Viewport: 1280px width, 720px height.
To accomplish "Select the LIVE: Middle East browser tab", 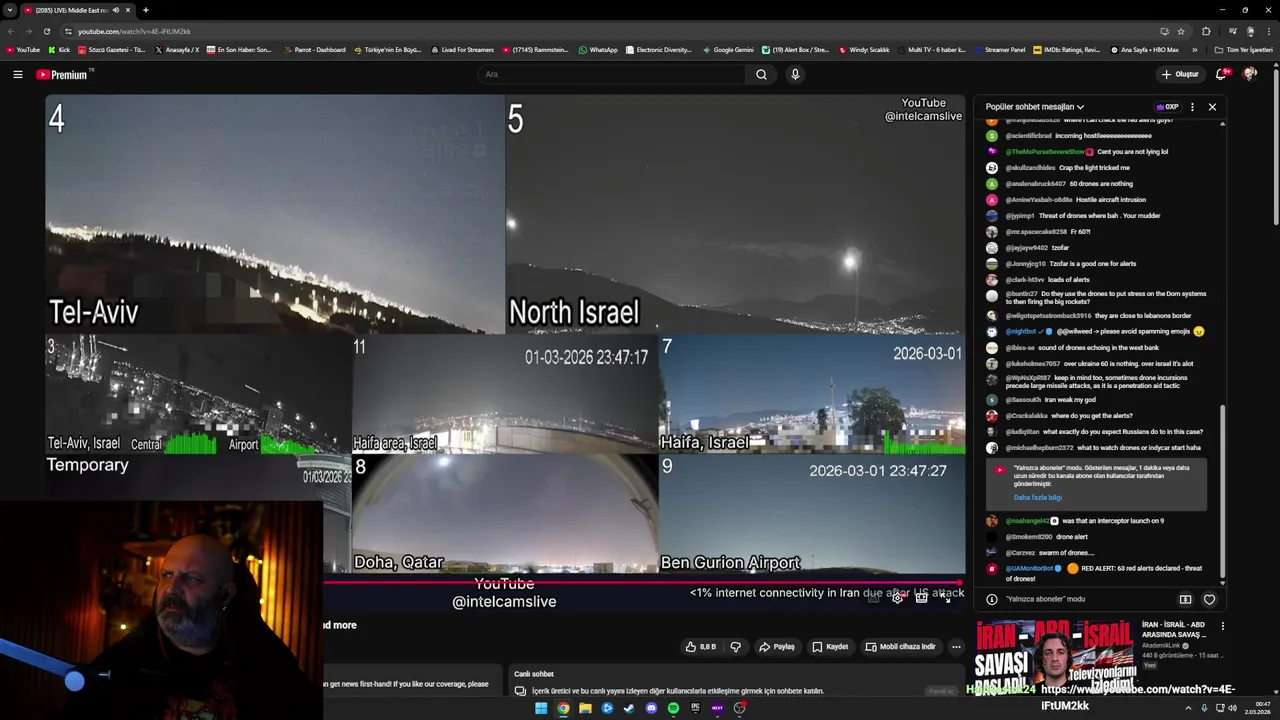I will (x=77, y=10).
